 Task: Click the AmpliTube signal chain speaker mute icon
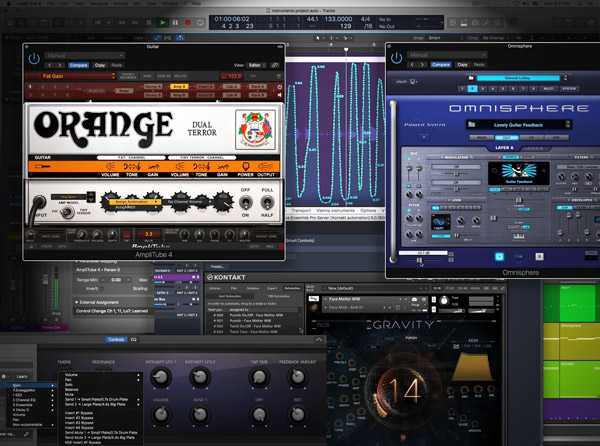[279, 94]
